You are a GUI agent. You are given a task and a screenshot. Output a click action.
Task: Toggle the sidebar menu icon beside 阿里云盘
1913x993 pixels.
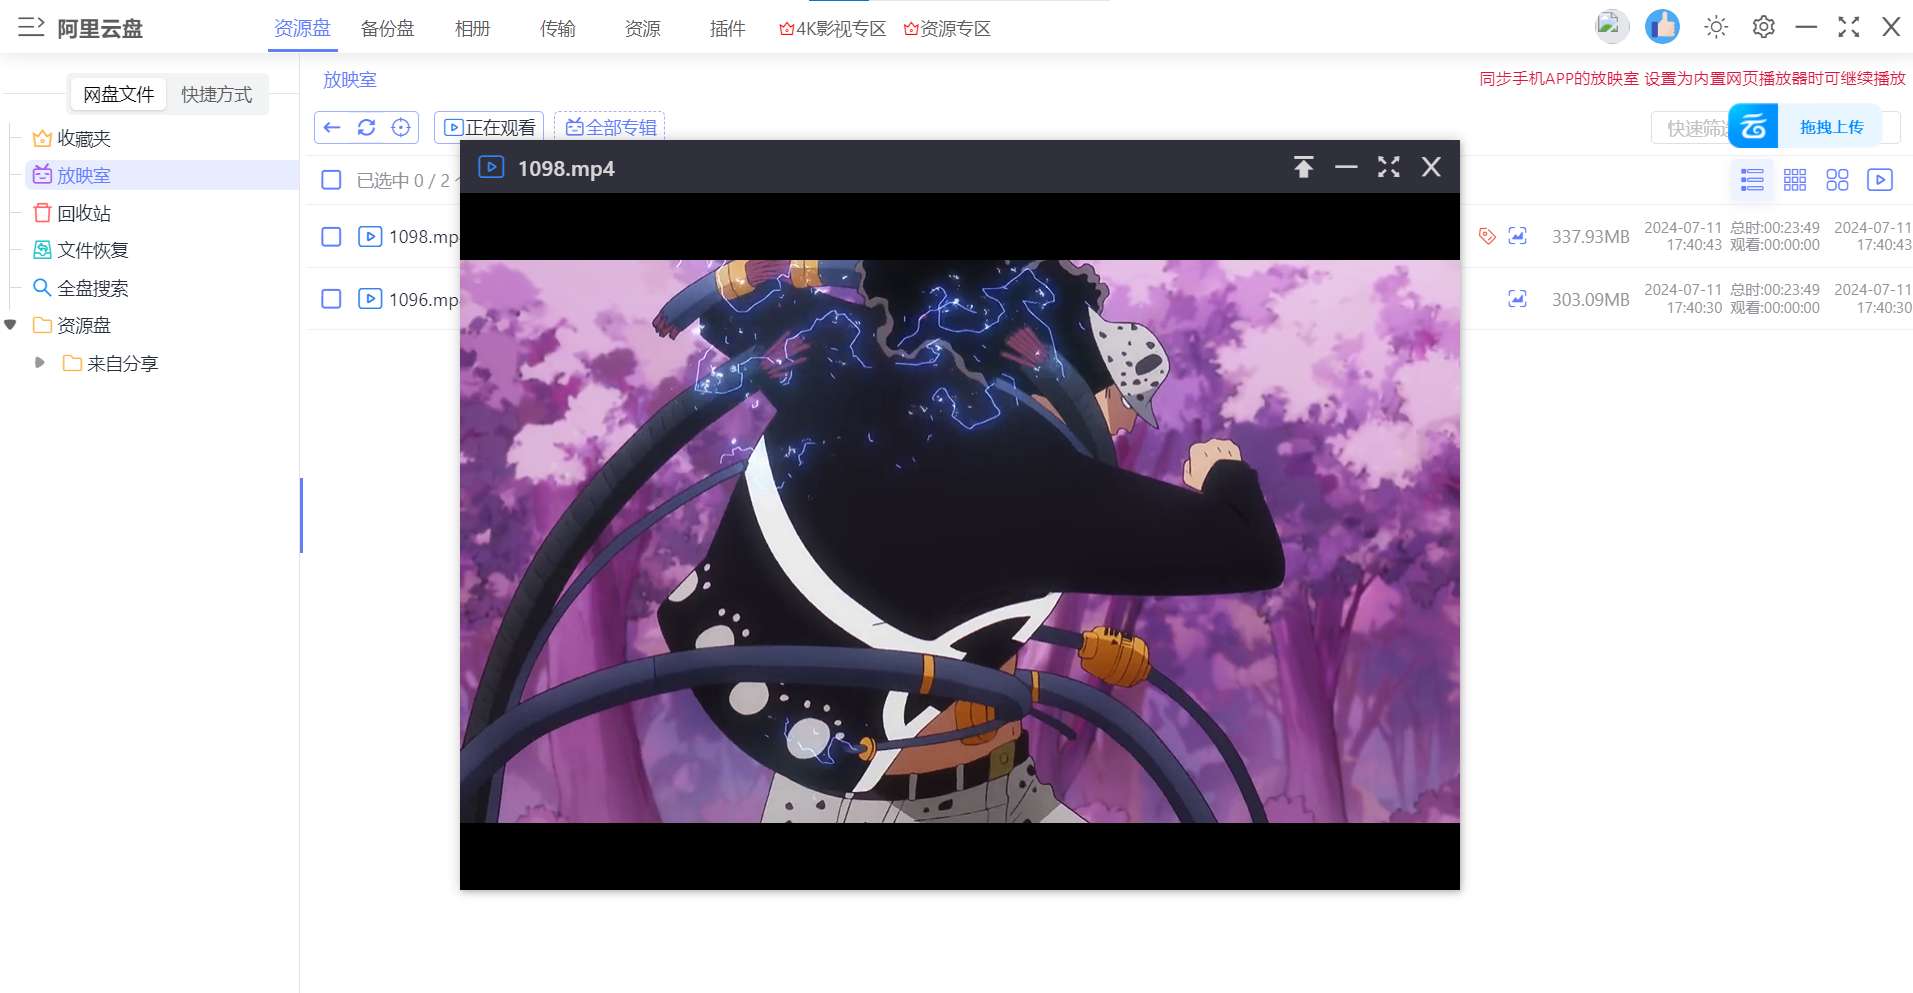(31, 27)
